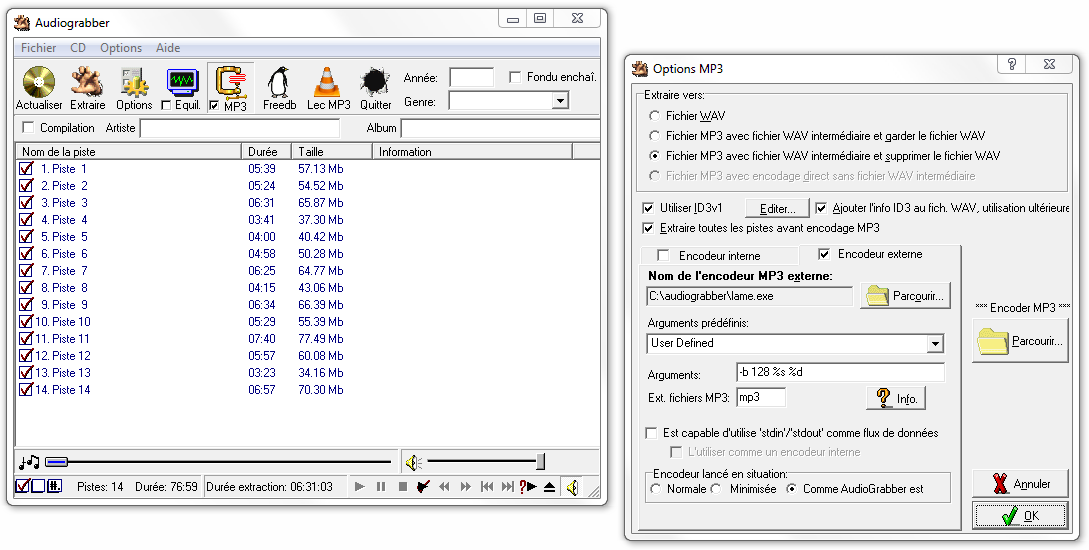Screen dimensions: 1089x550
Task: Click the rewind playback button
Action: tap(444, 487)
